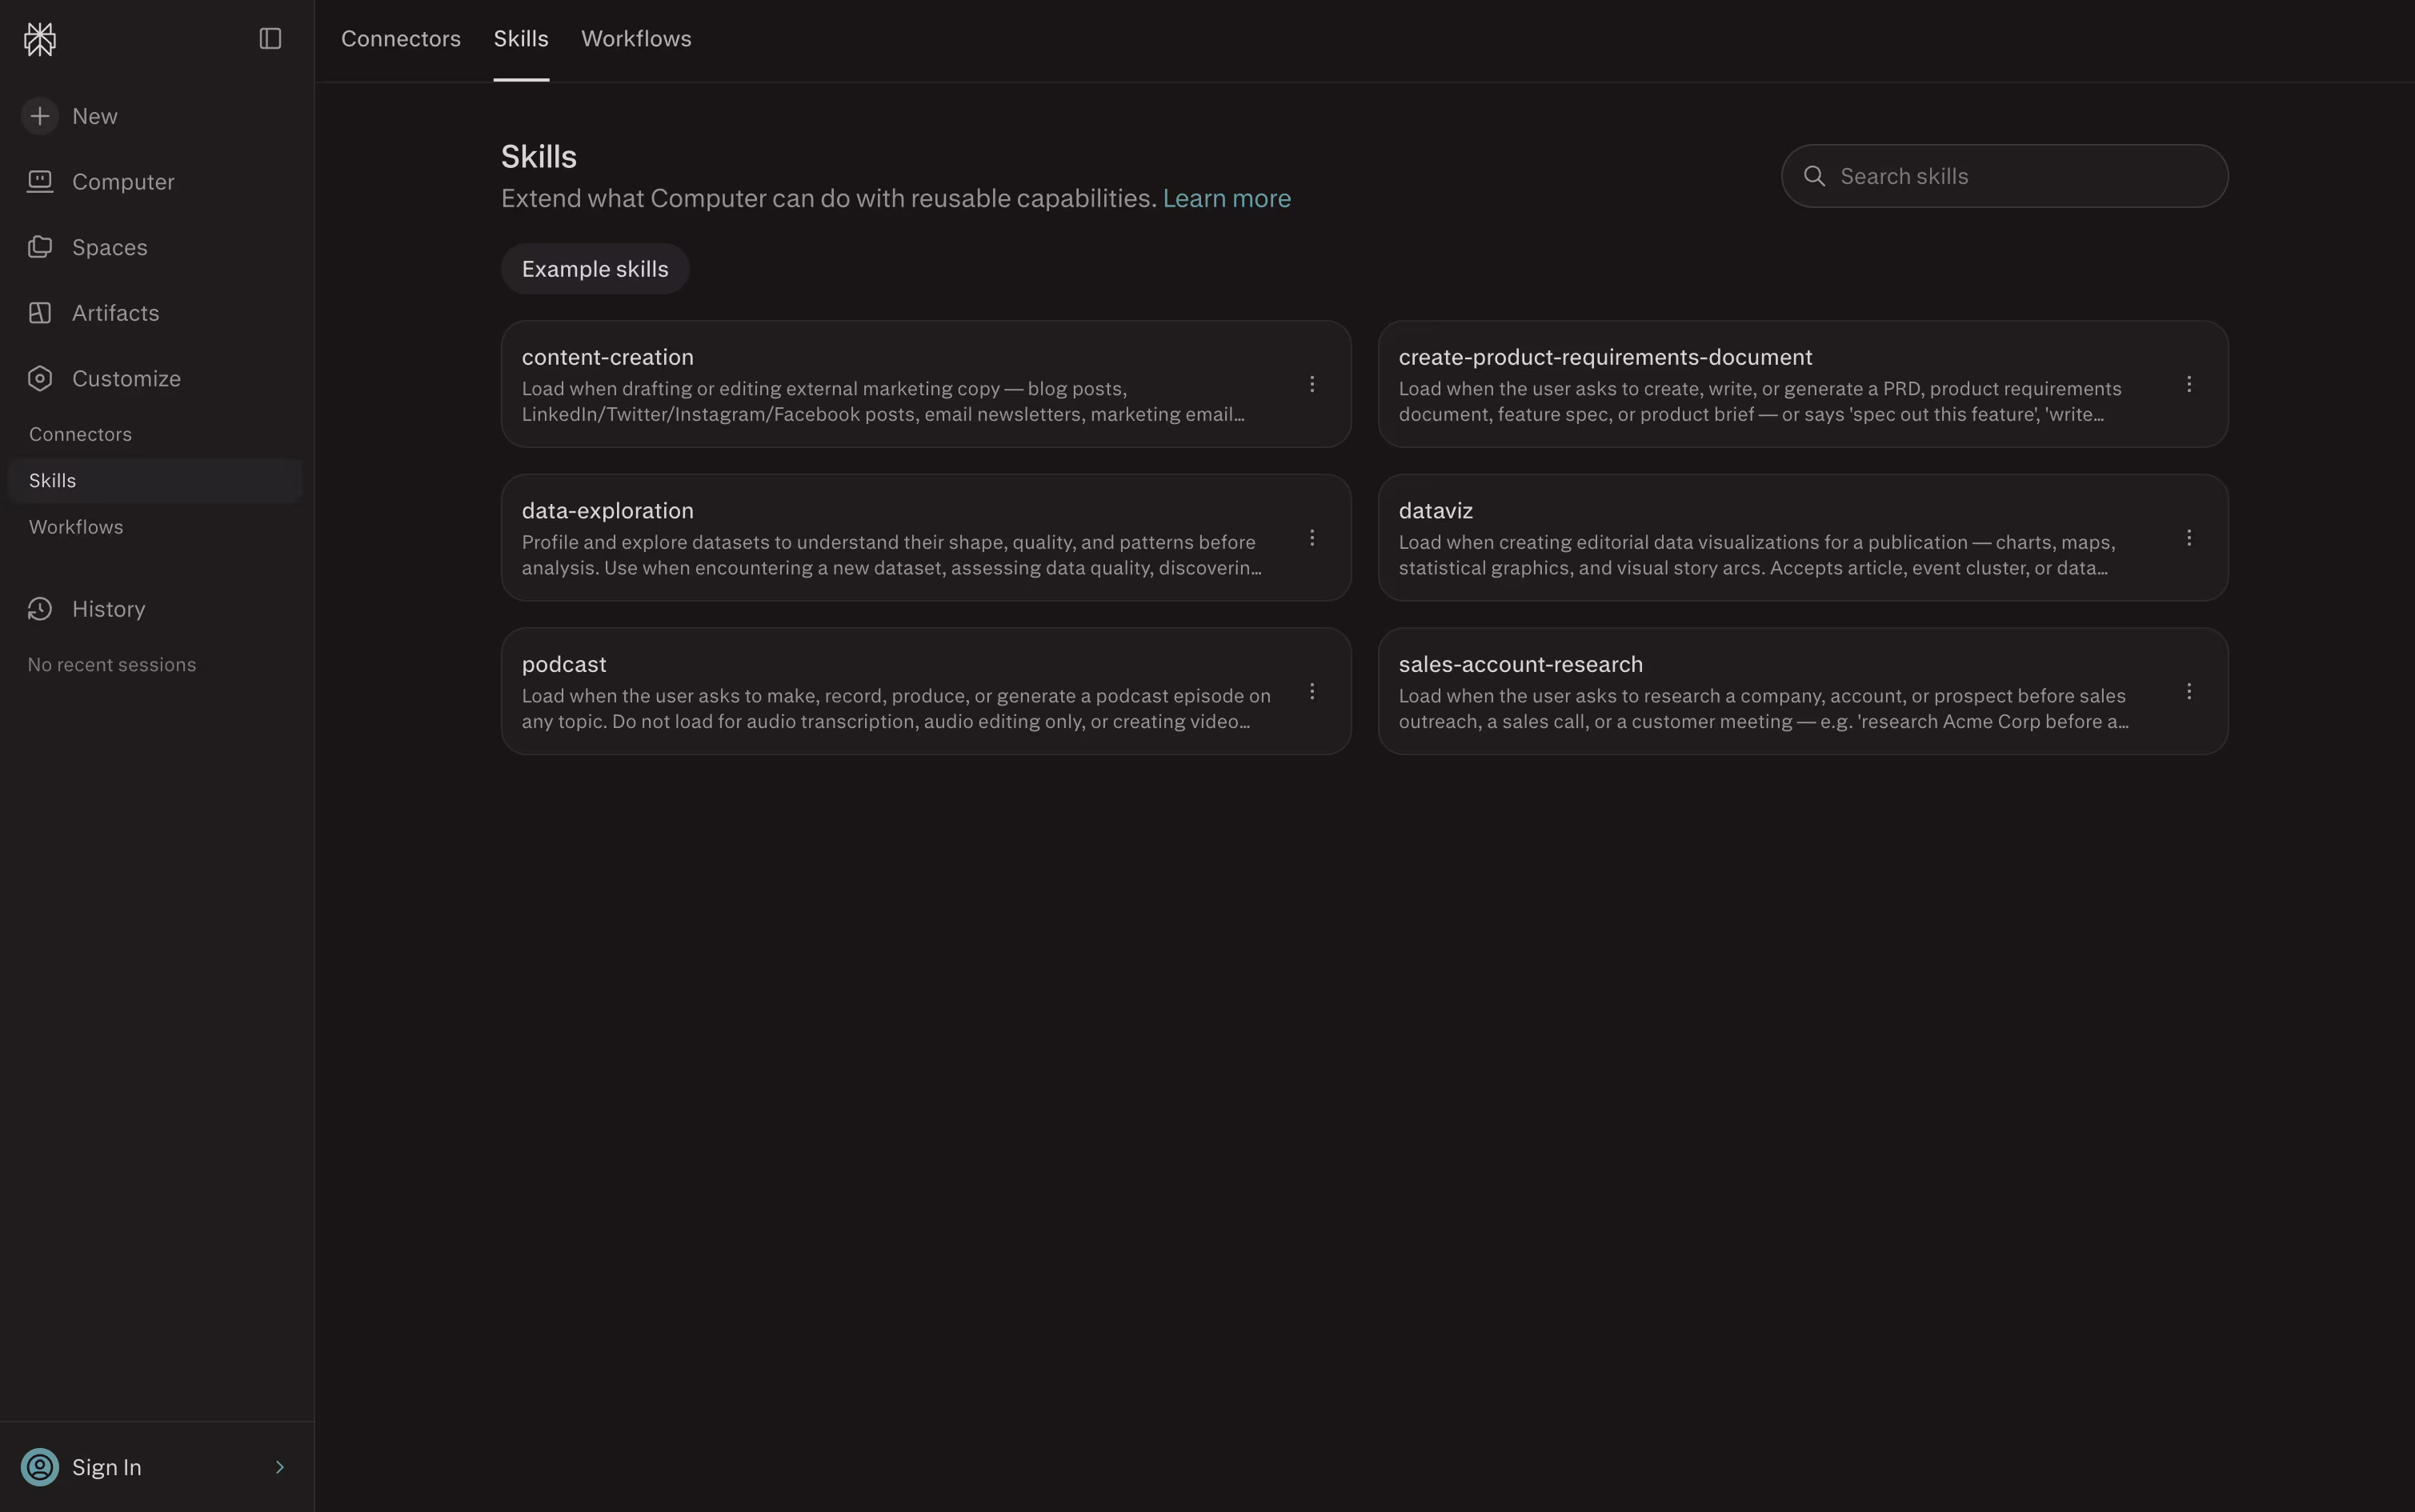Switch to the Workflows tab
2415x1512 pixels.
(x=636, y=39)
